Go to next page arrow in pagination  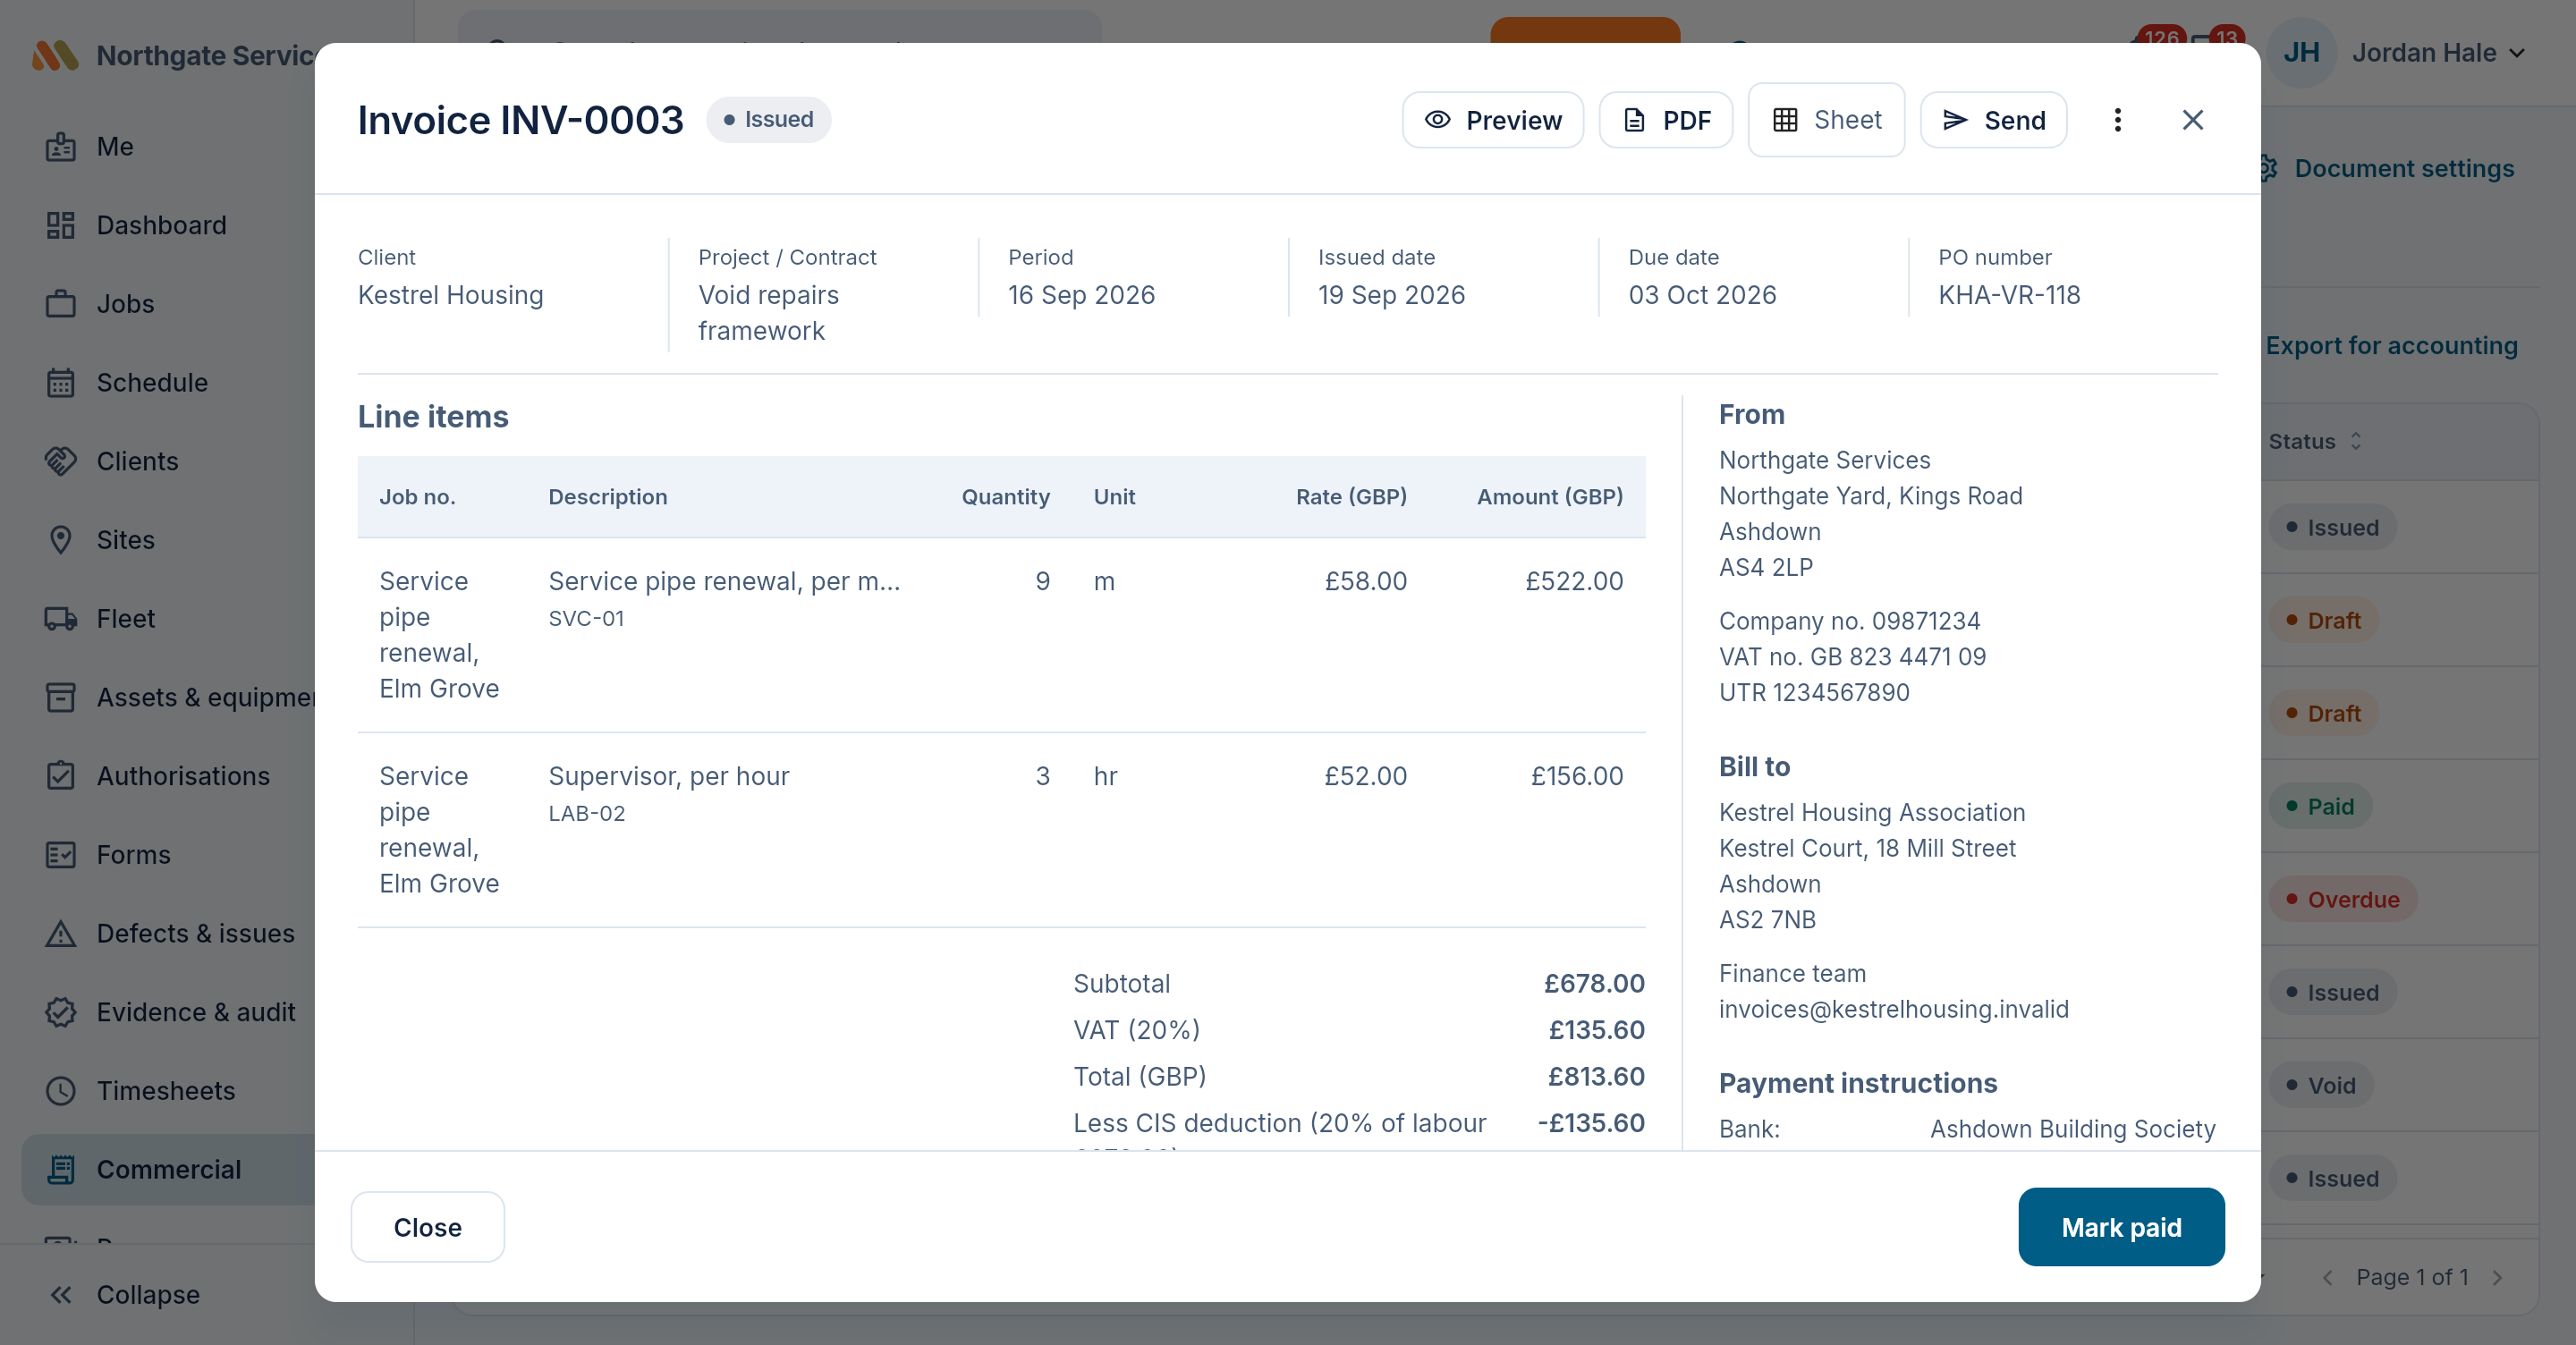[x=2498, y=1277]
